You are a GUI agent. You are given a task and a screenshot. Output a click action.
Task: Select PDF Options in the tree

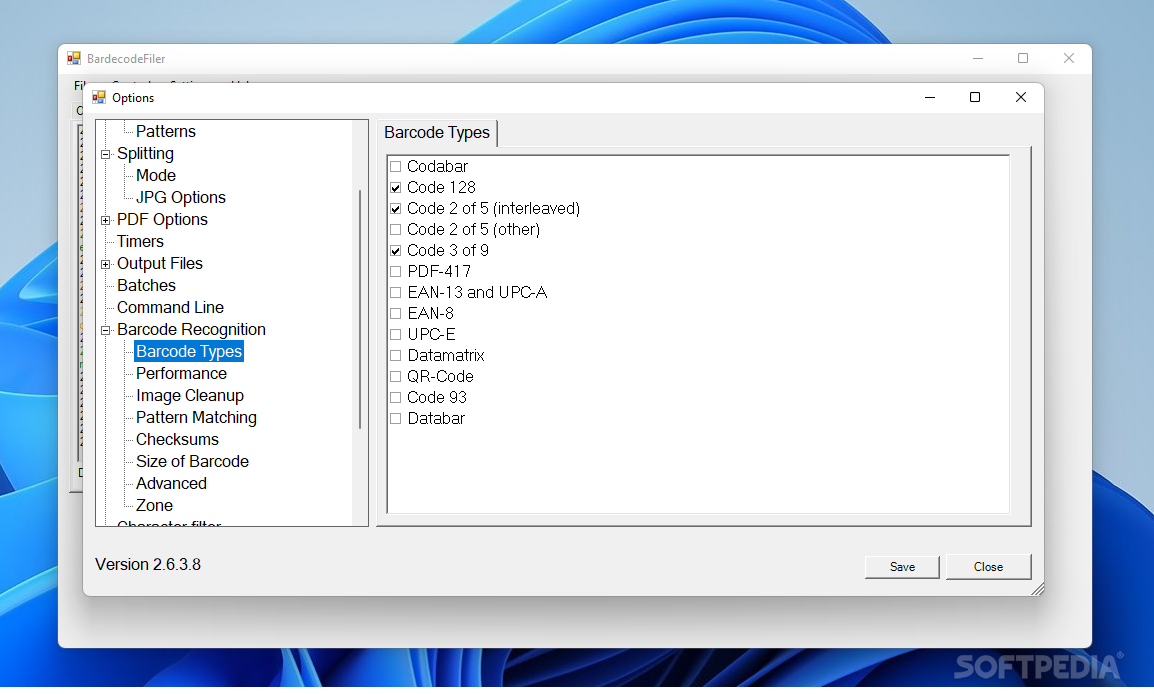(x=162, y=220)
